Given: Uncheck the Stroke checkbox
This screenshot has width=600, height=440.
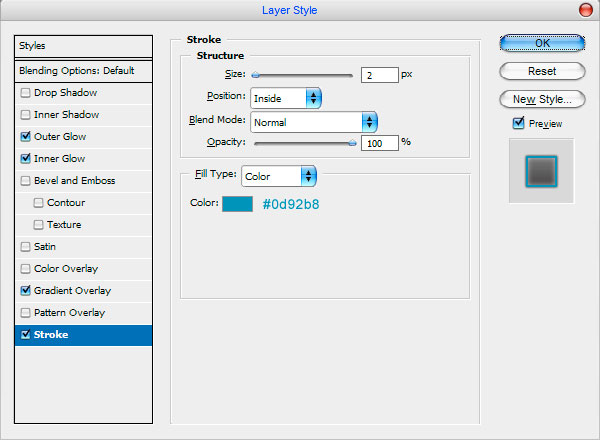Looking at the screenshot, I should point(25,334).
